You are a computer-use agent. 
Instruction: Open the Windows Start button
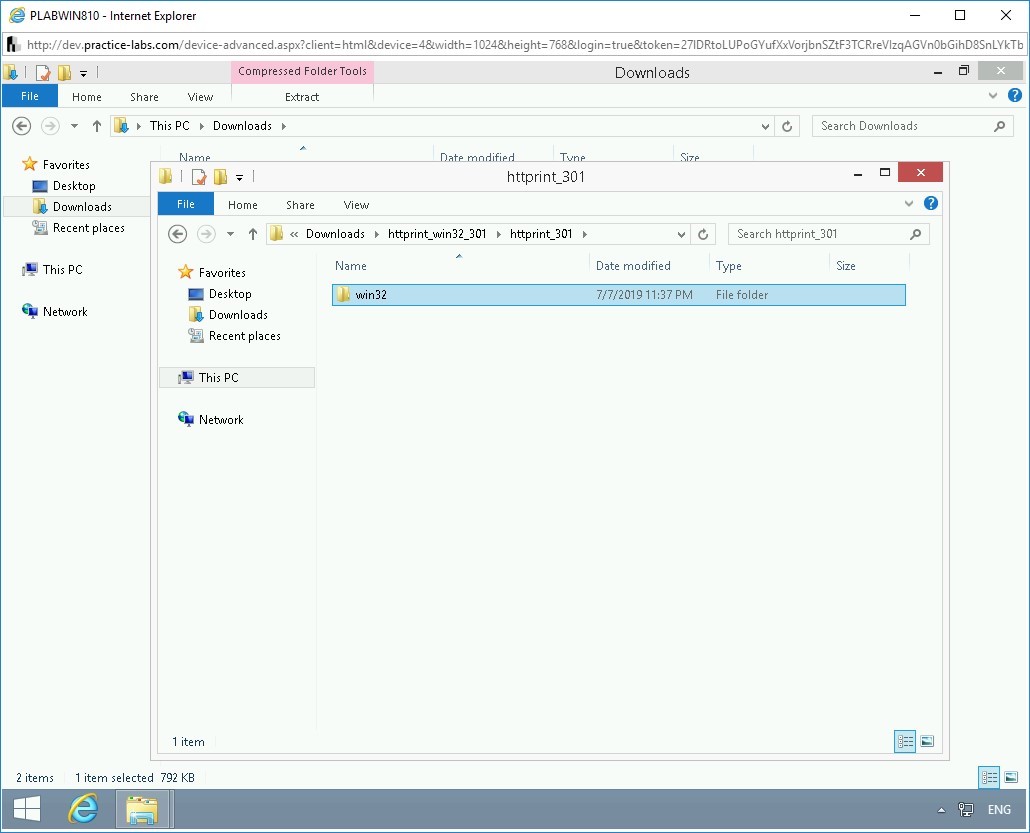[27, 809]
